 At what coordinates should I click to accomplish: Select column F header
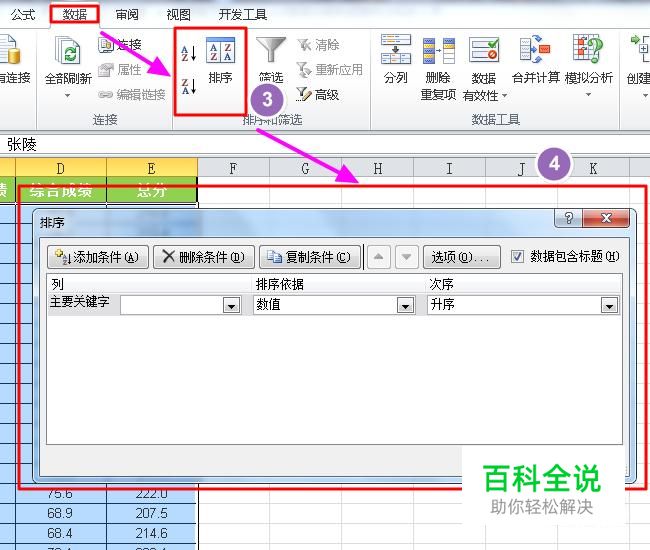click(233, 168)
